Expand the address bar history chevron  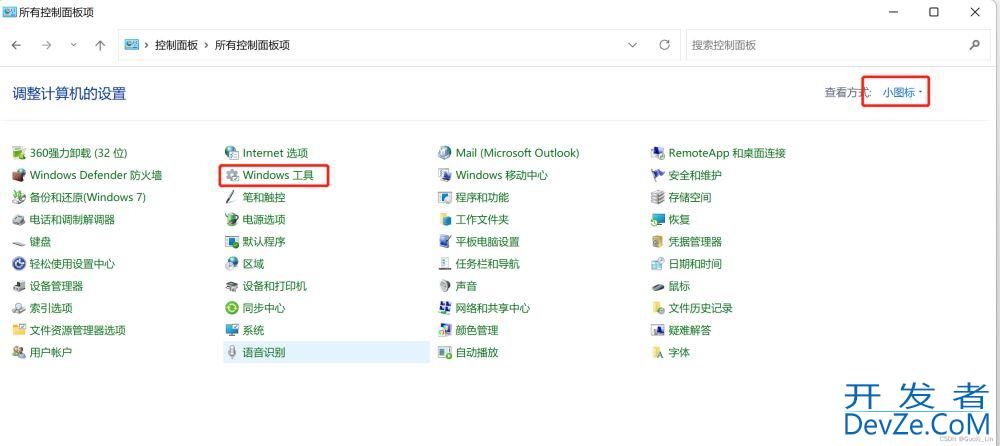click(633, 45)
